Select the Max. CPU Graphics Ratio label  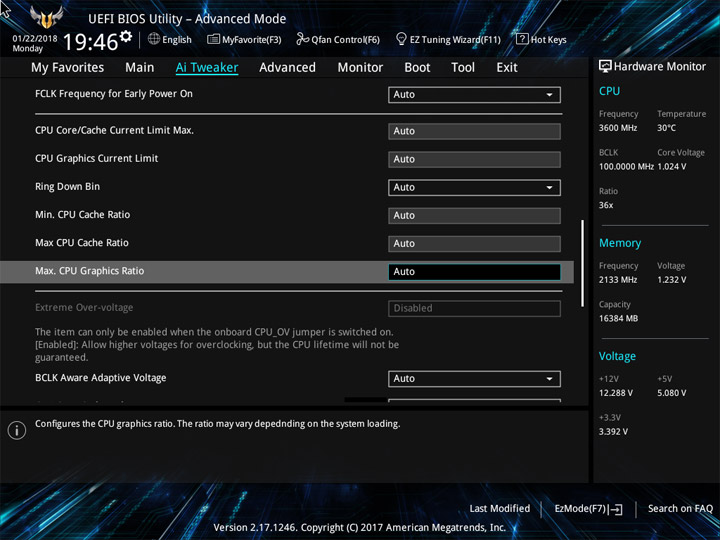pyautogui.click(x=90, y=271)
